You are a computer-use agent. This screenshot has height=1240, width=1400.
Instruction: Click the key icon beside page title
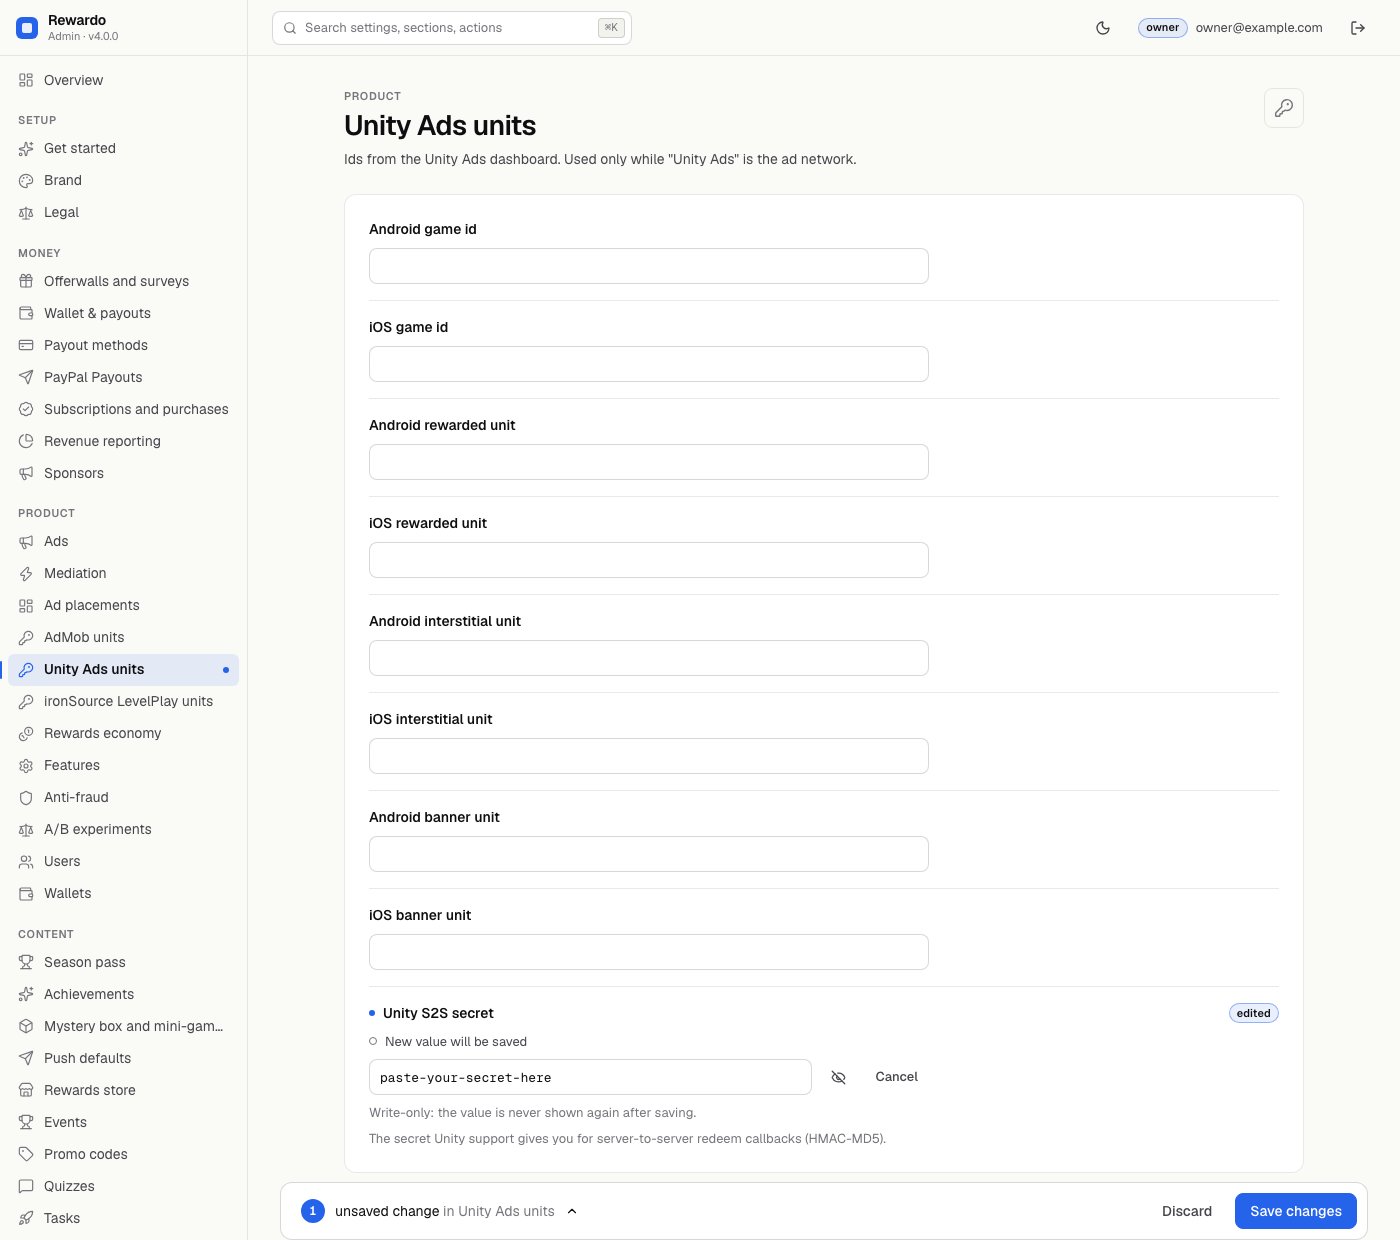[x=1284, y=108]
